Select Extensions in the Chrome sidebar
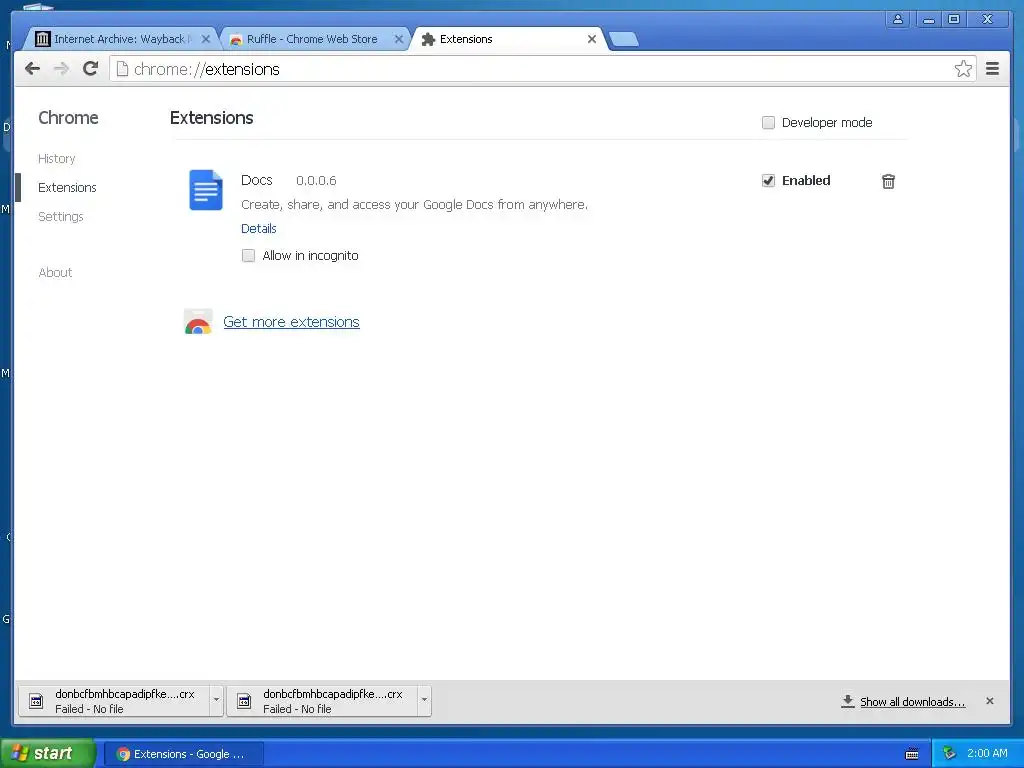Viewport: 1024px width, 768px height. 67,187
